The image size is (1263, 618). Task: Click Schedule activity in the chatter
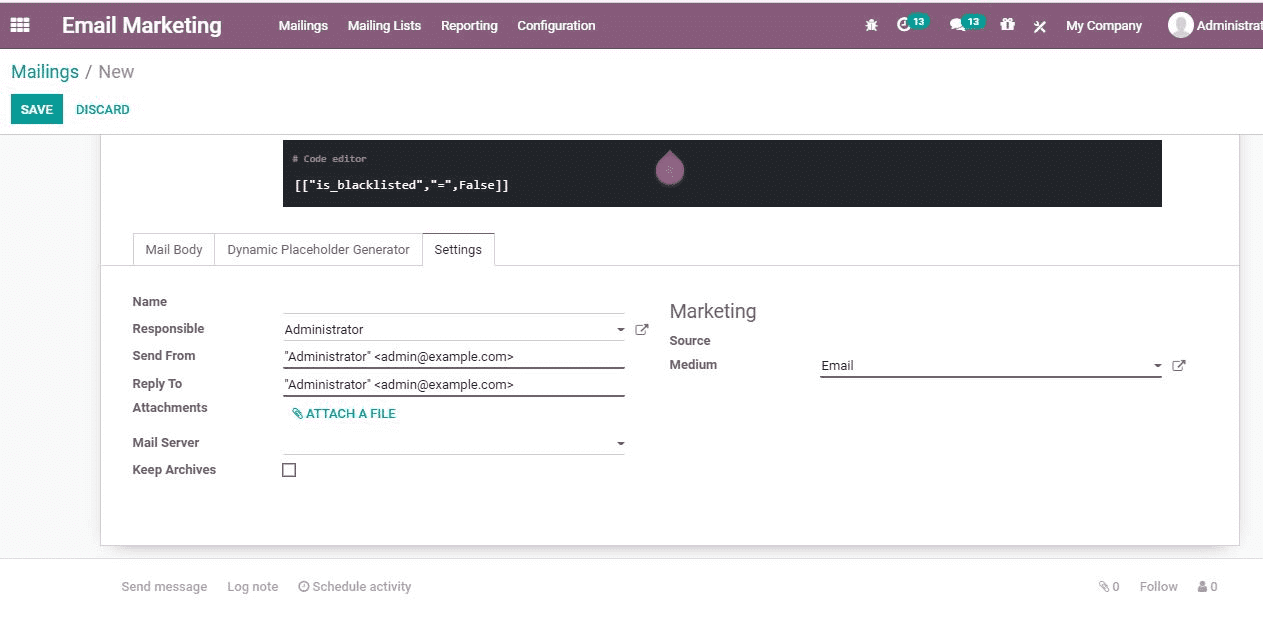(355, 587)
